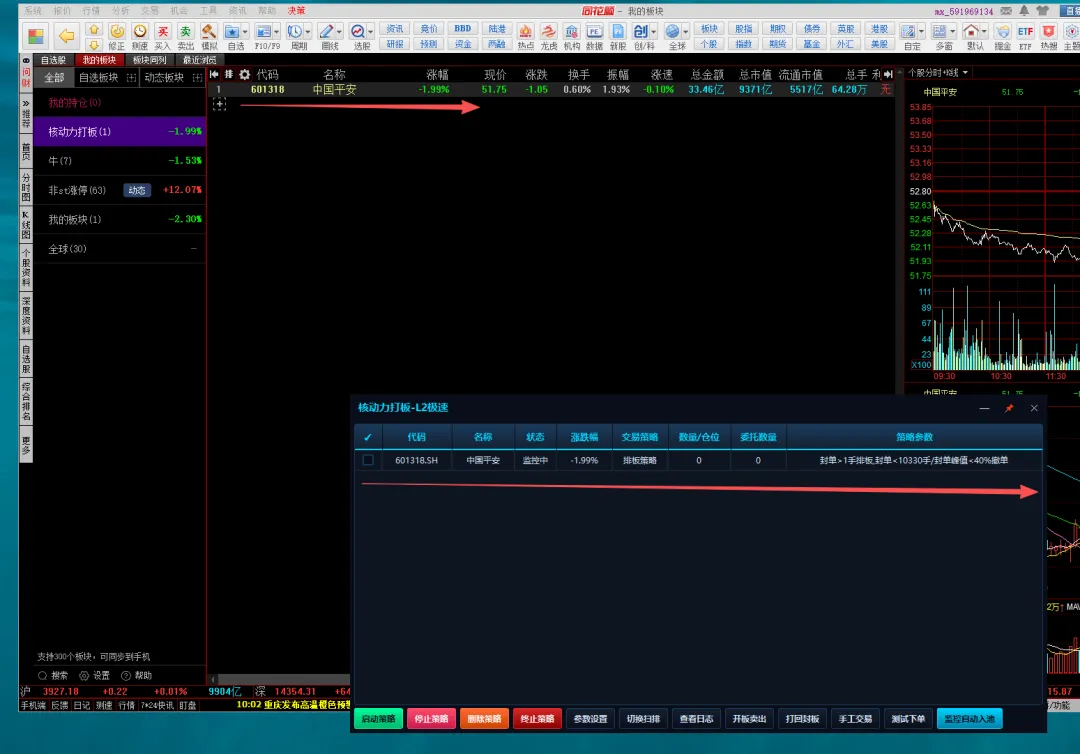Screen dimensions: 1080x754
Task: Click the 监控自动入池 button
Action: pos(969,719)
